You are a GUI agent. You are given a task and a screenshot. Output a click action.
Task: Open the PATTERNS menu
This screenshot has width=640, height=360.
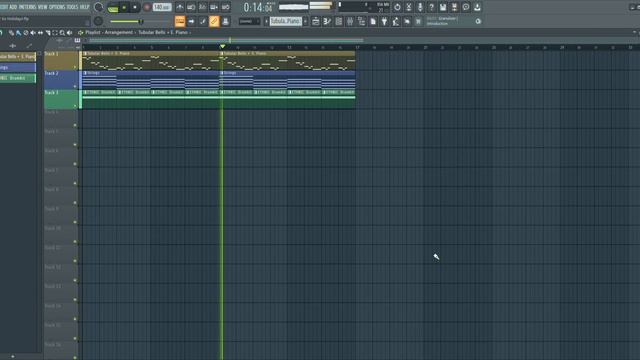click(27, 7)
